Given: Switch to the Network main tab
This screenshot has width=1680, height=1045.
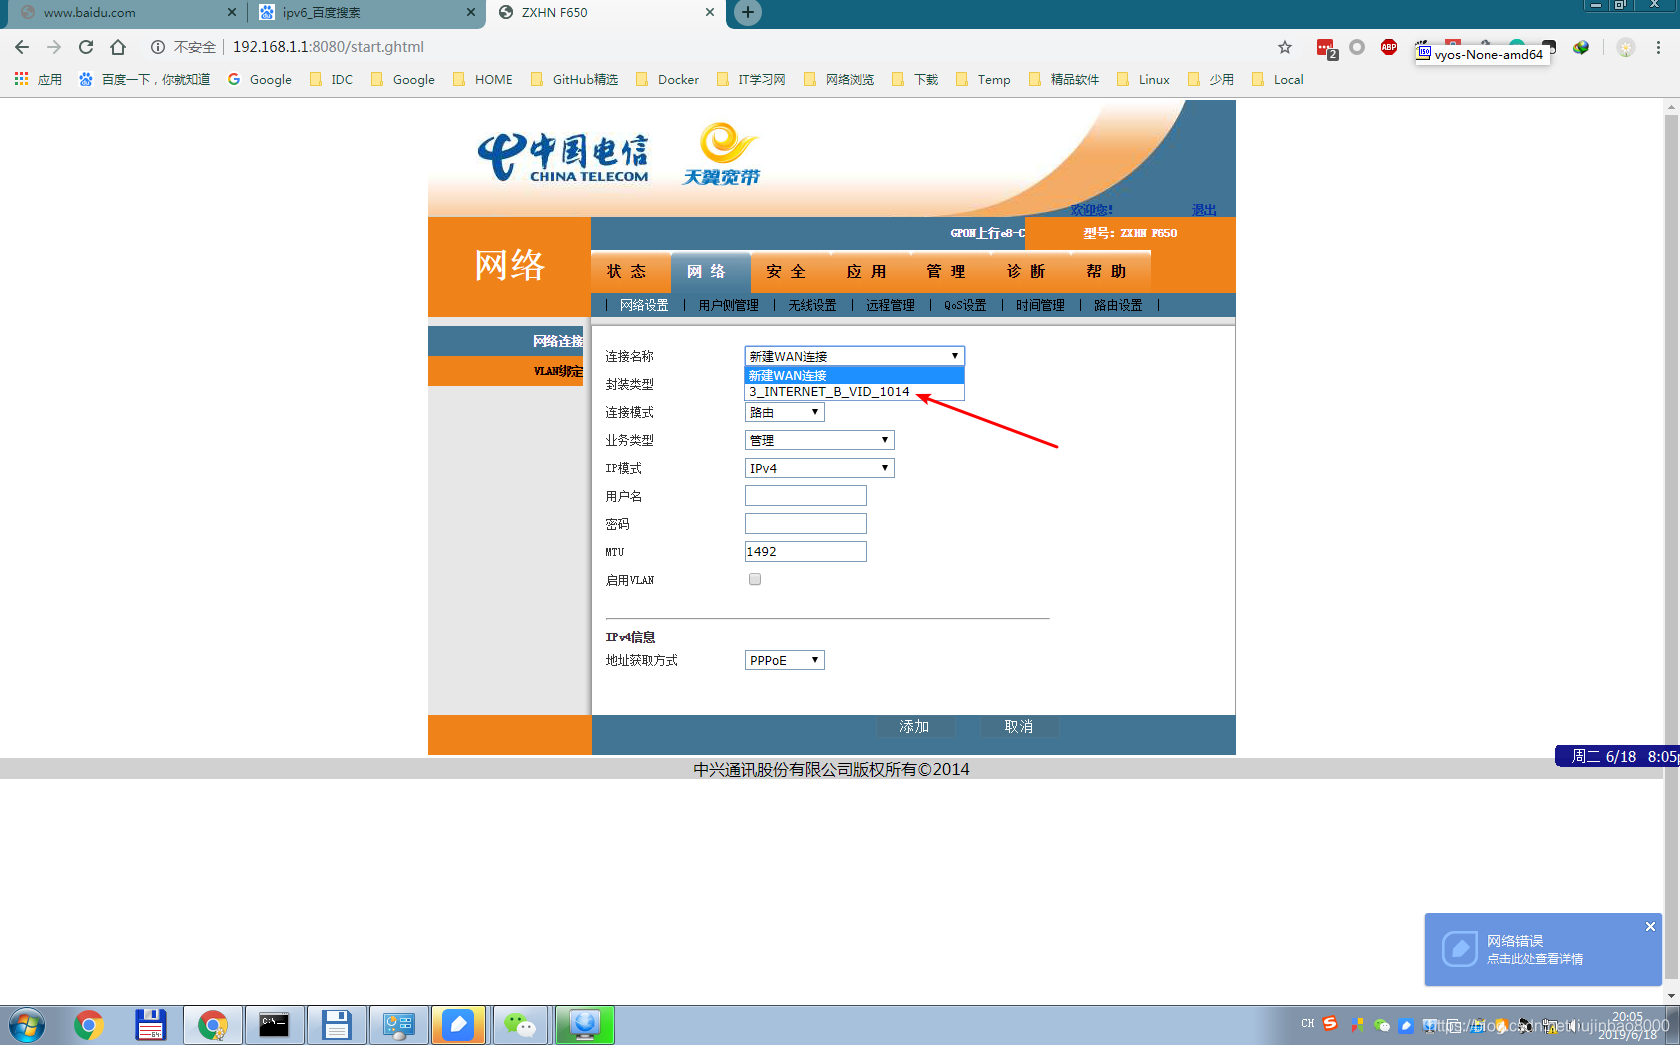Looking at the screenshot, I should pyautogui.click(x=710, y=271).
